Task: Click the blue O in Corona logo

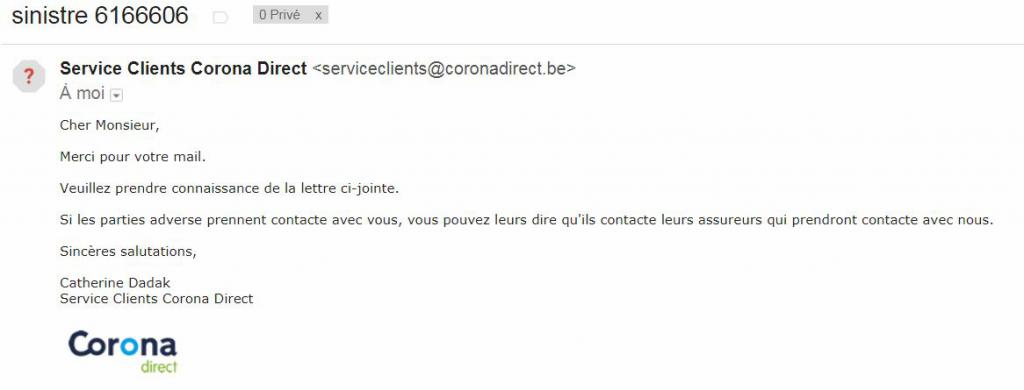Action: [129, 346]
